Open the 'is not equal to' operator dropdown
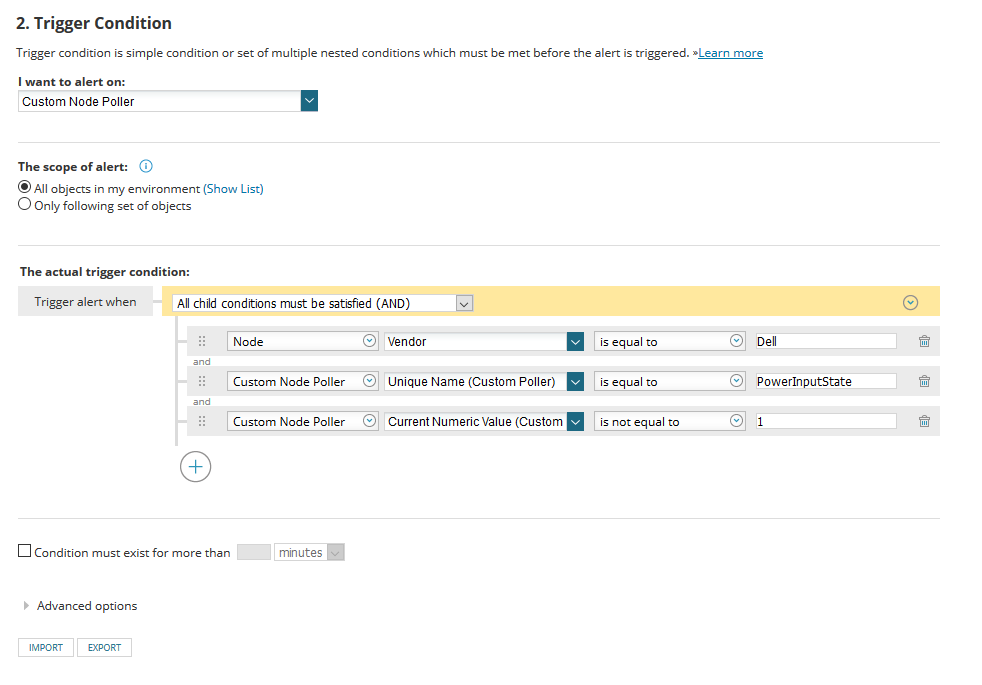This screenshot has width=982, height=685. pos(737,421)
